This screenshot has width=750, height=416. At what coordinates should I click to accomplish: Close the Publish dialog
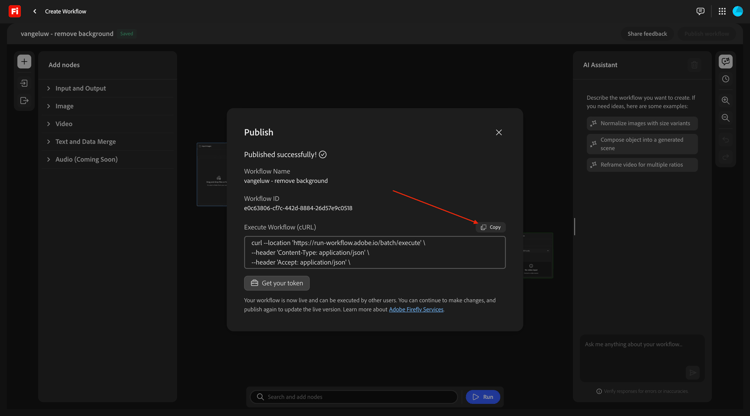(x=499, y=132)
